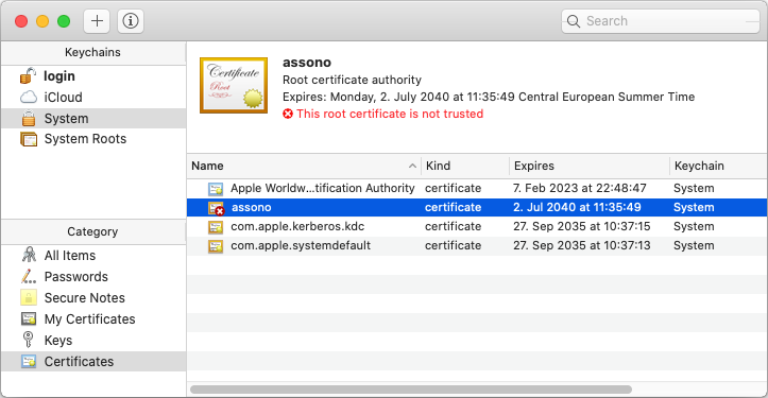
Task: Show All Items category
Action: pos(94,256)
